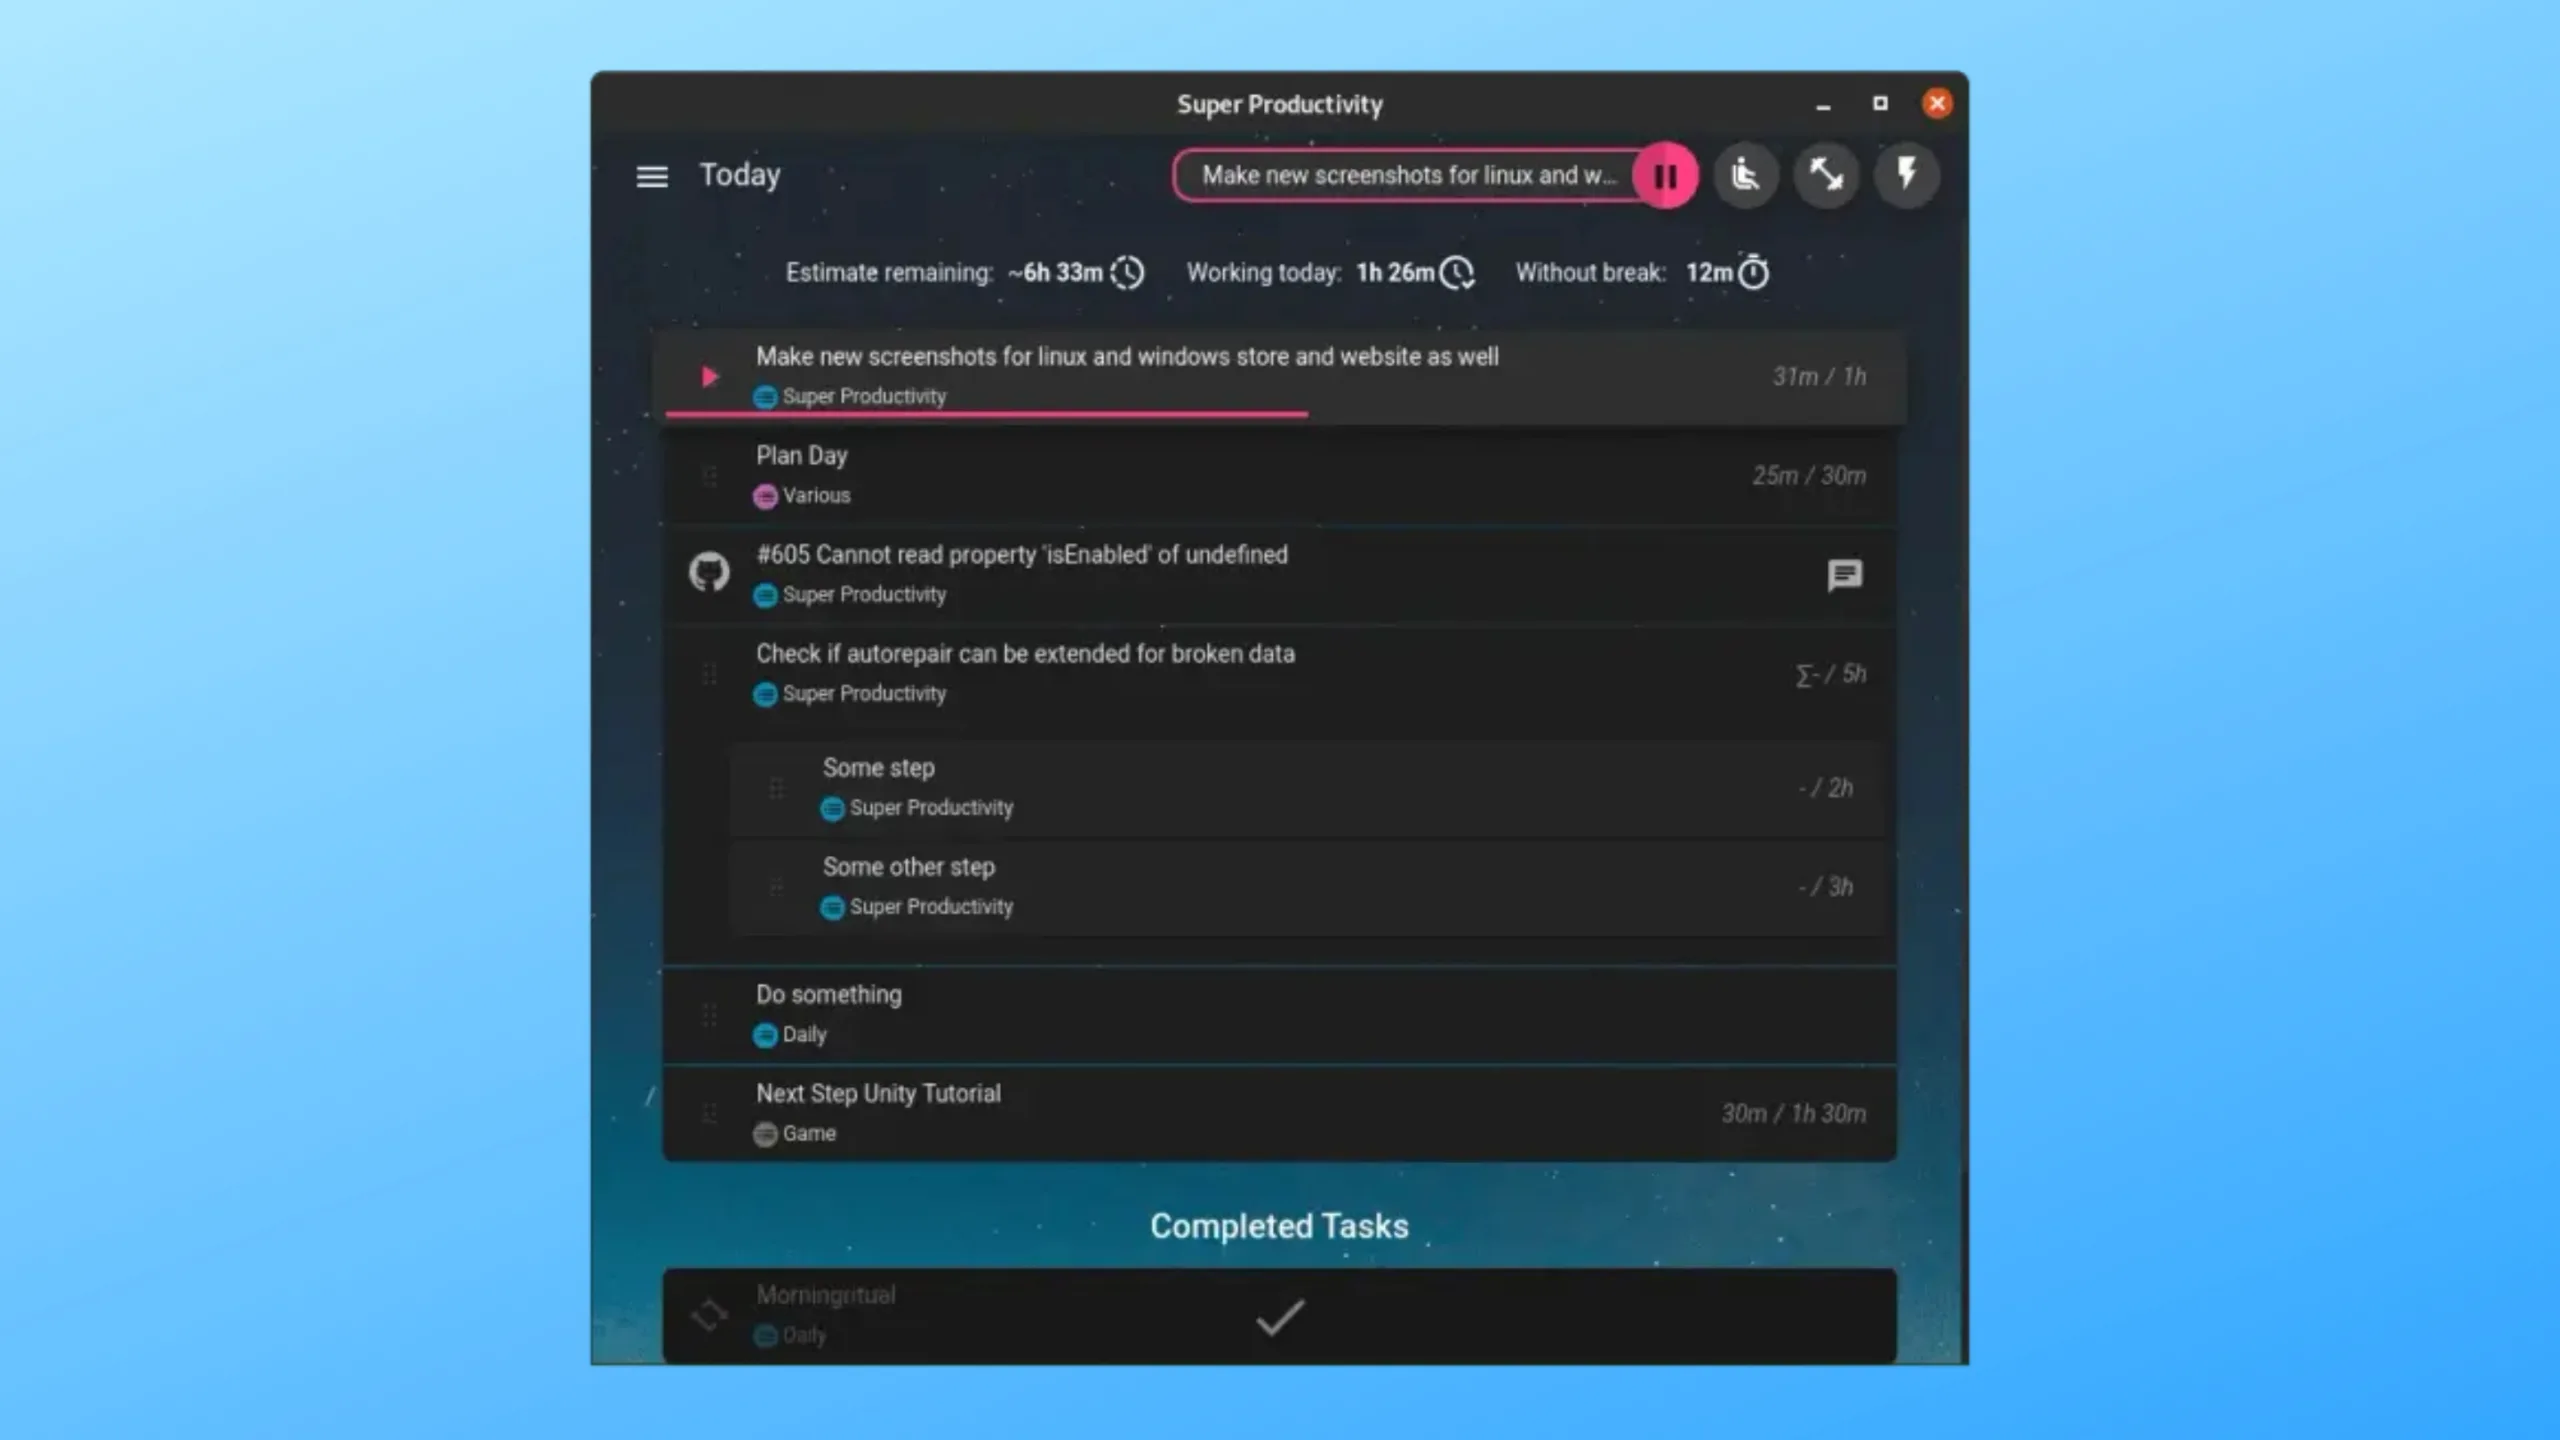
Task: Select the Morningritual completed task title
Action: coord(826,1295)
